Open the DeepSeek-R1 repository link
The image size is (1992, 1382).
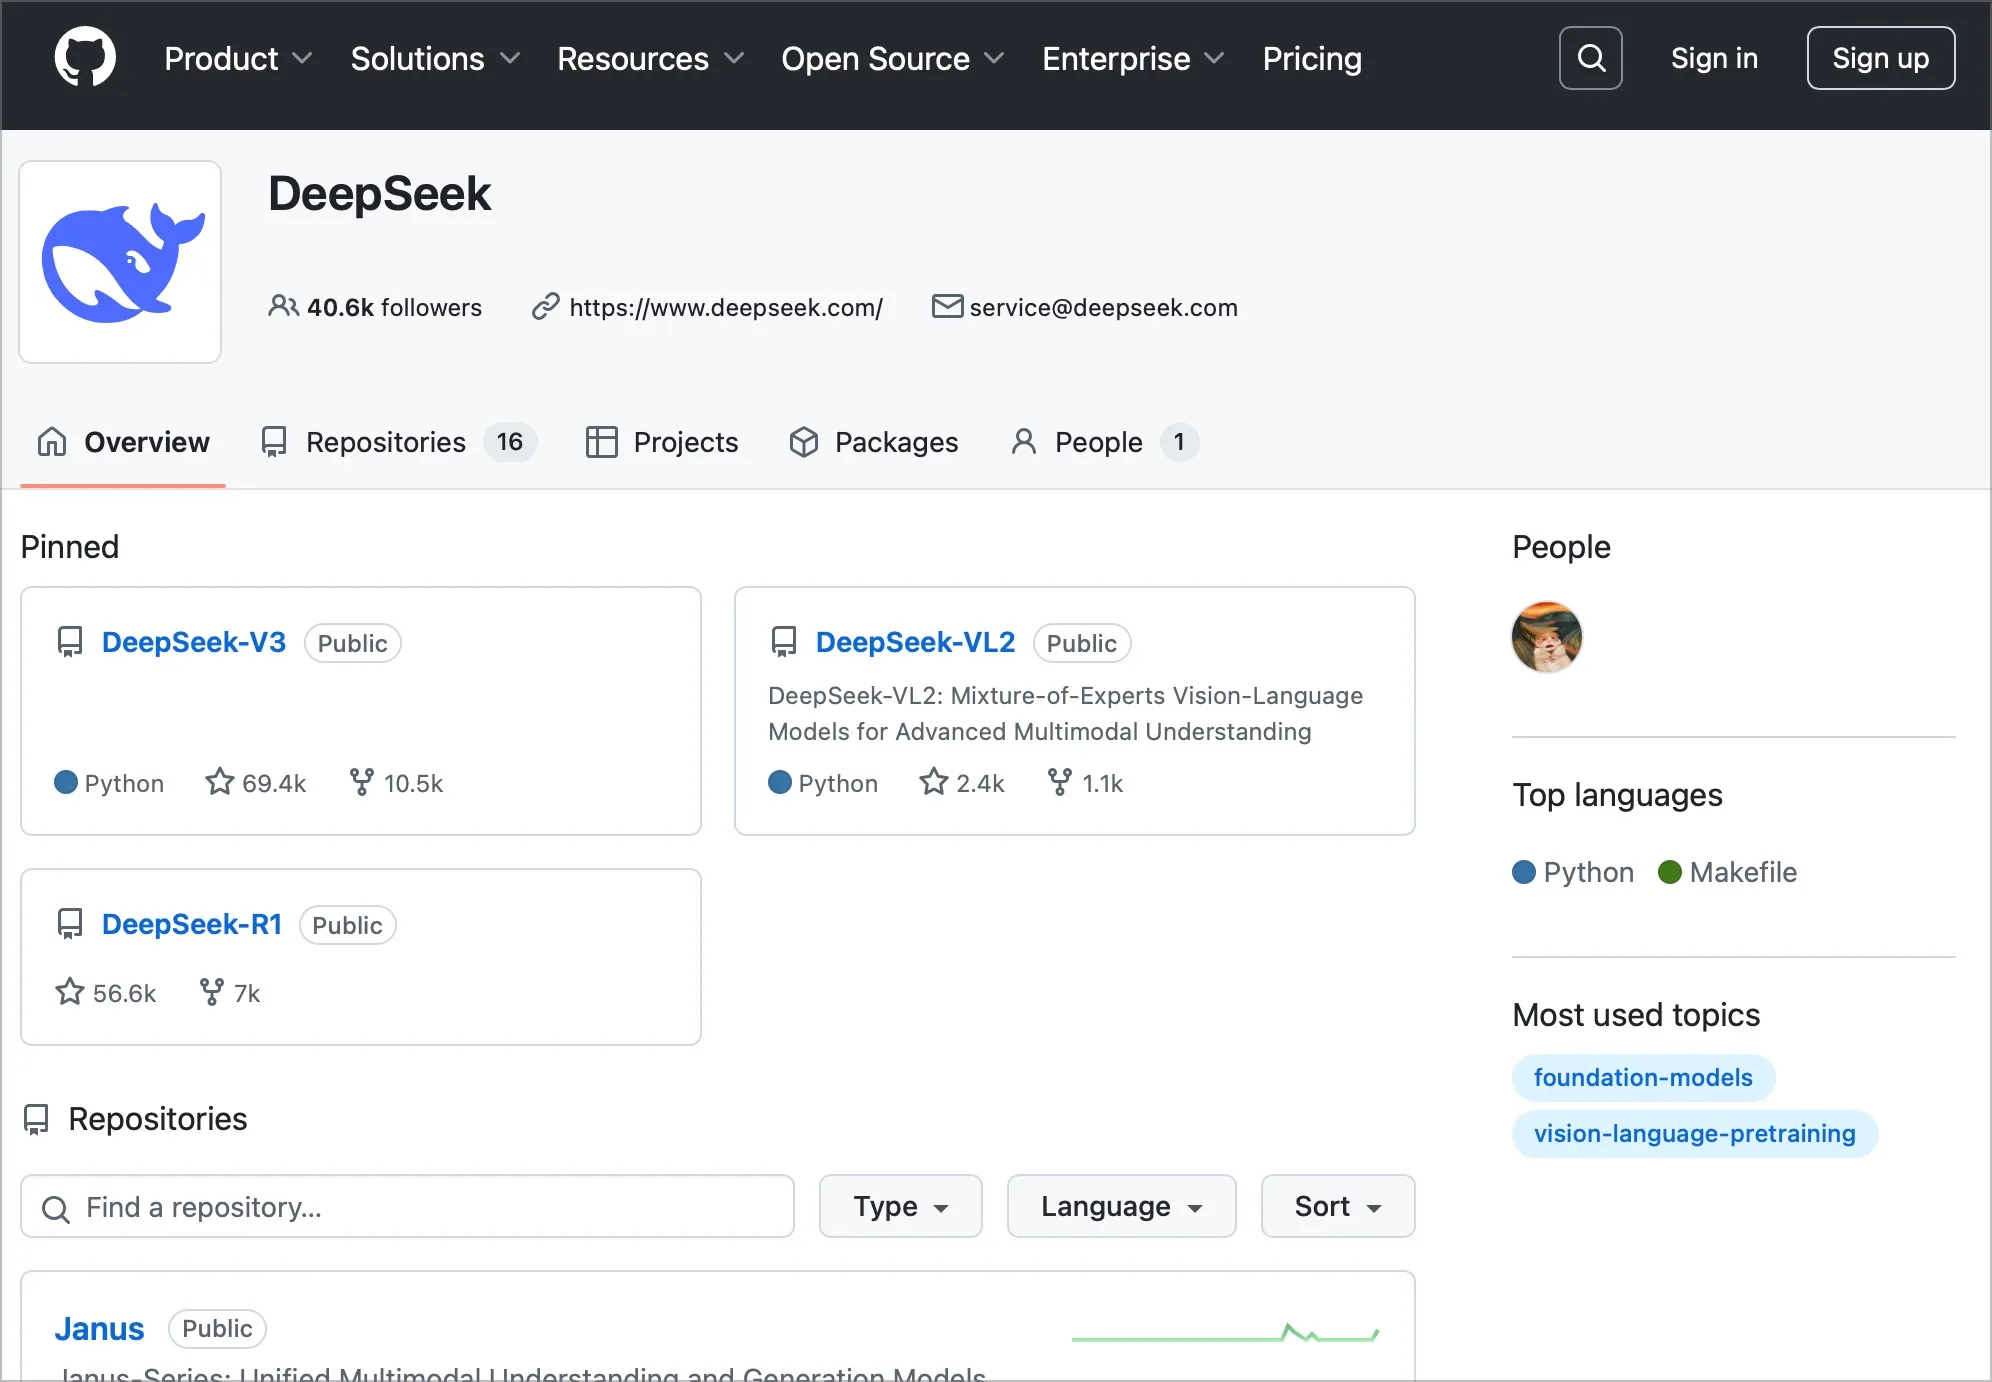click(192, 924)
